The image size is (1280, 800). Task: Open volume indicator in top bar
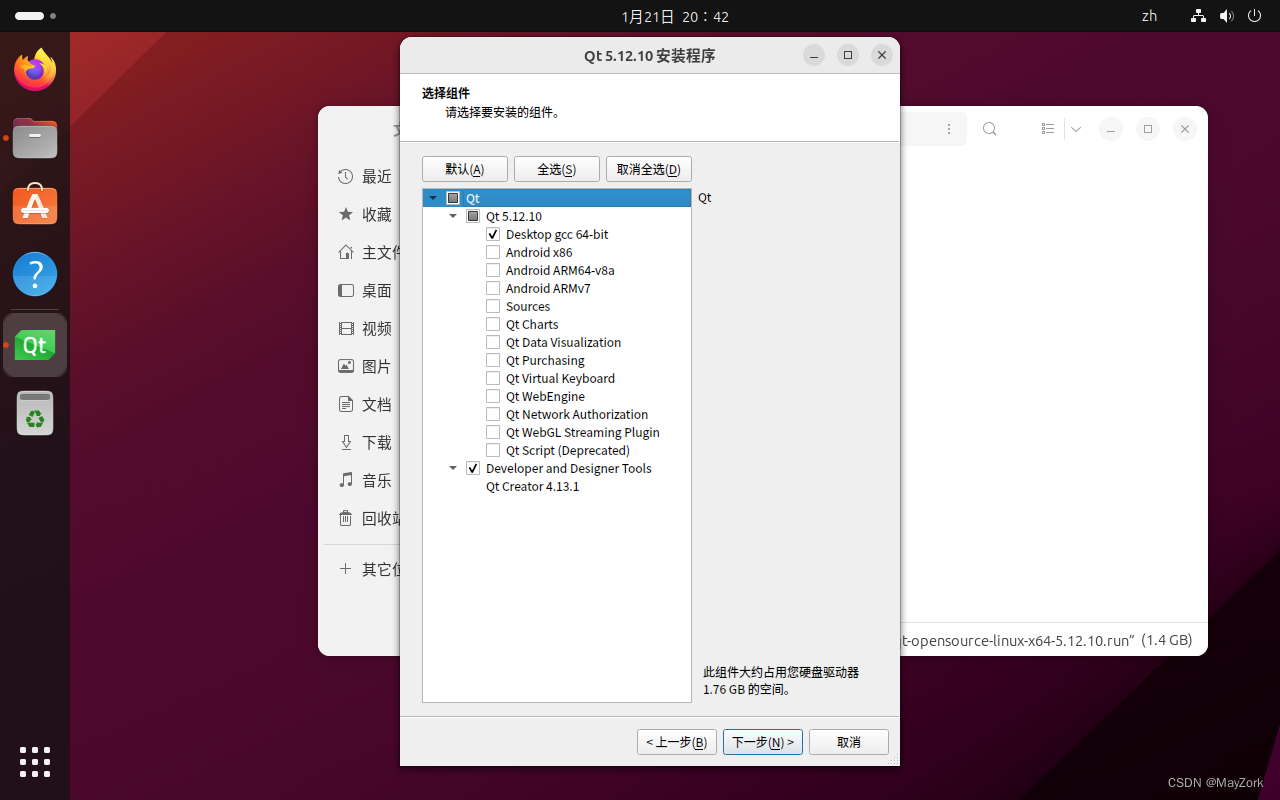[1227, 16]
